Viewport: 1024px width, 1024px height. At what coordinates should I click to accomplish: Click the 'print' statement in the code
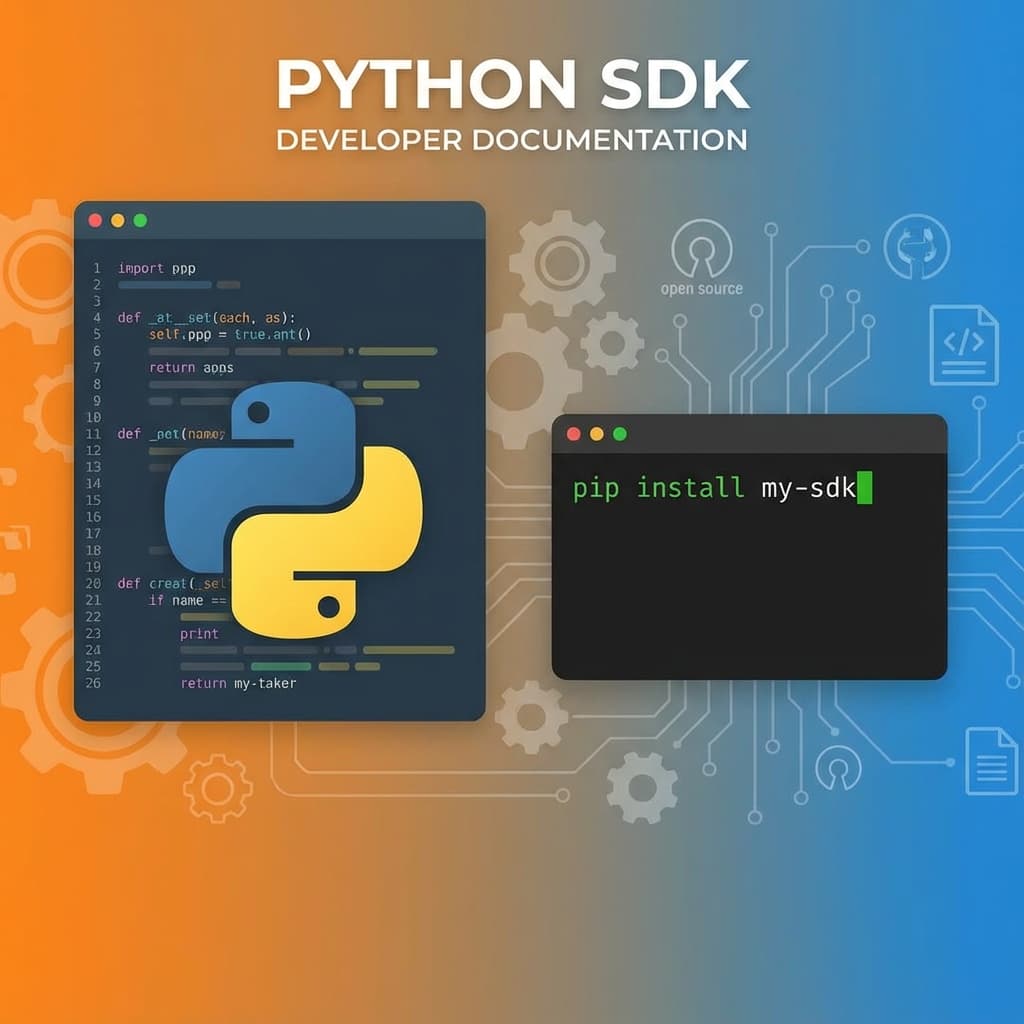[x=201, y=634]
